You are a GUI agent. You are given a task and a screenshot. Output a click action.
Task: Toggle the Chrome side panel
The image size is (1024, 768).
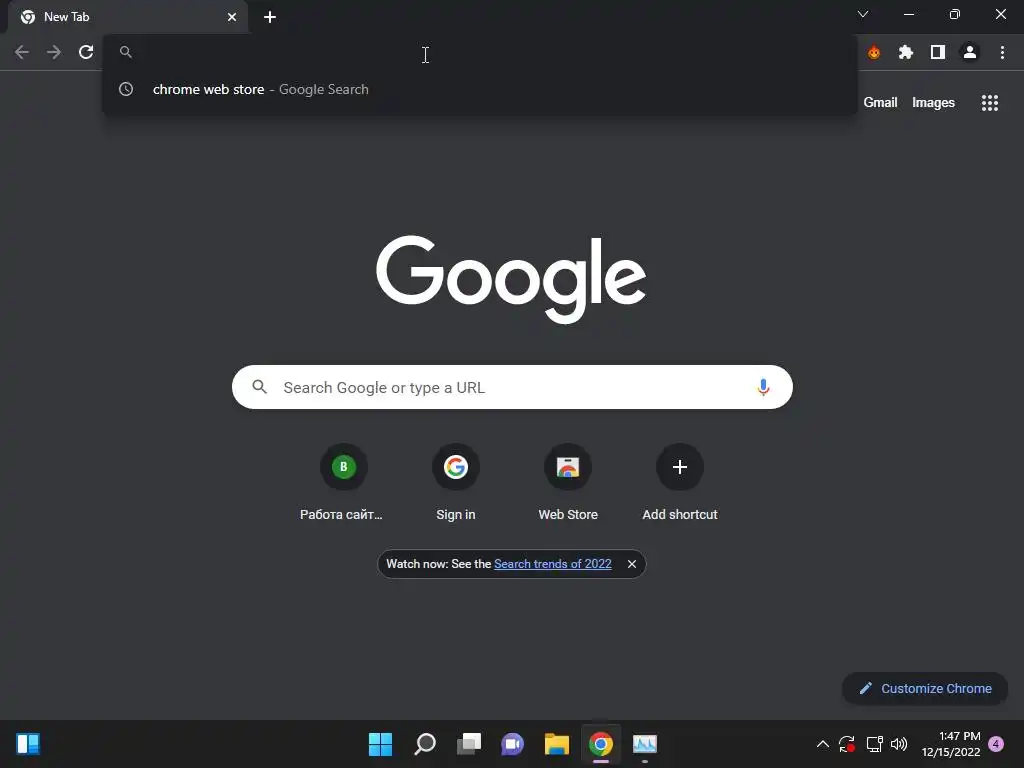[x=938, y=52]
